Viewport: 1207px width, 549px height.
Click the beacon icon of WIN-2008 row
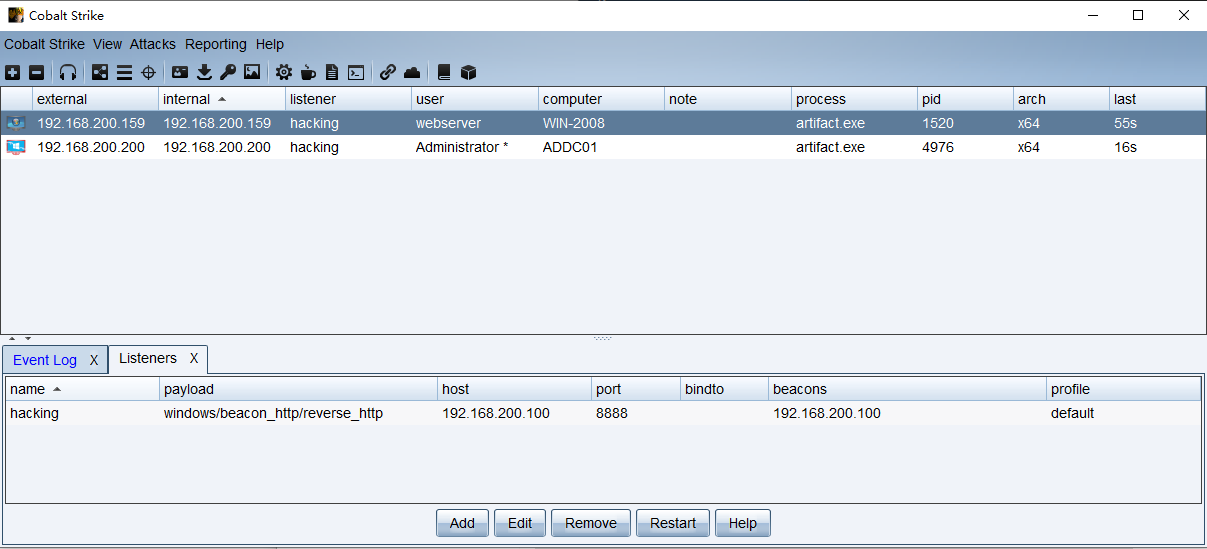(x=16, y=123)
